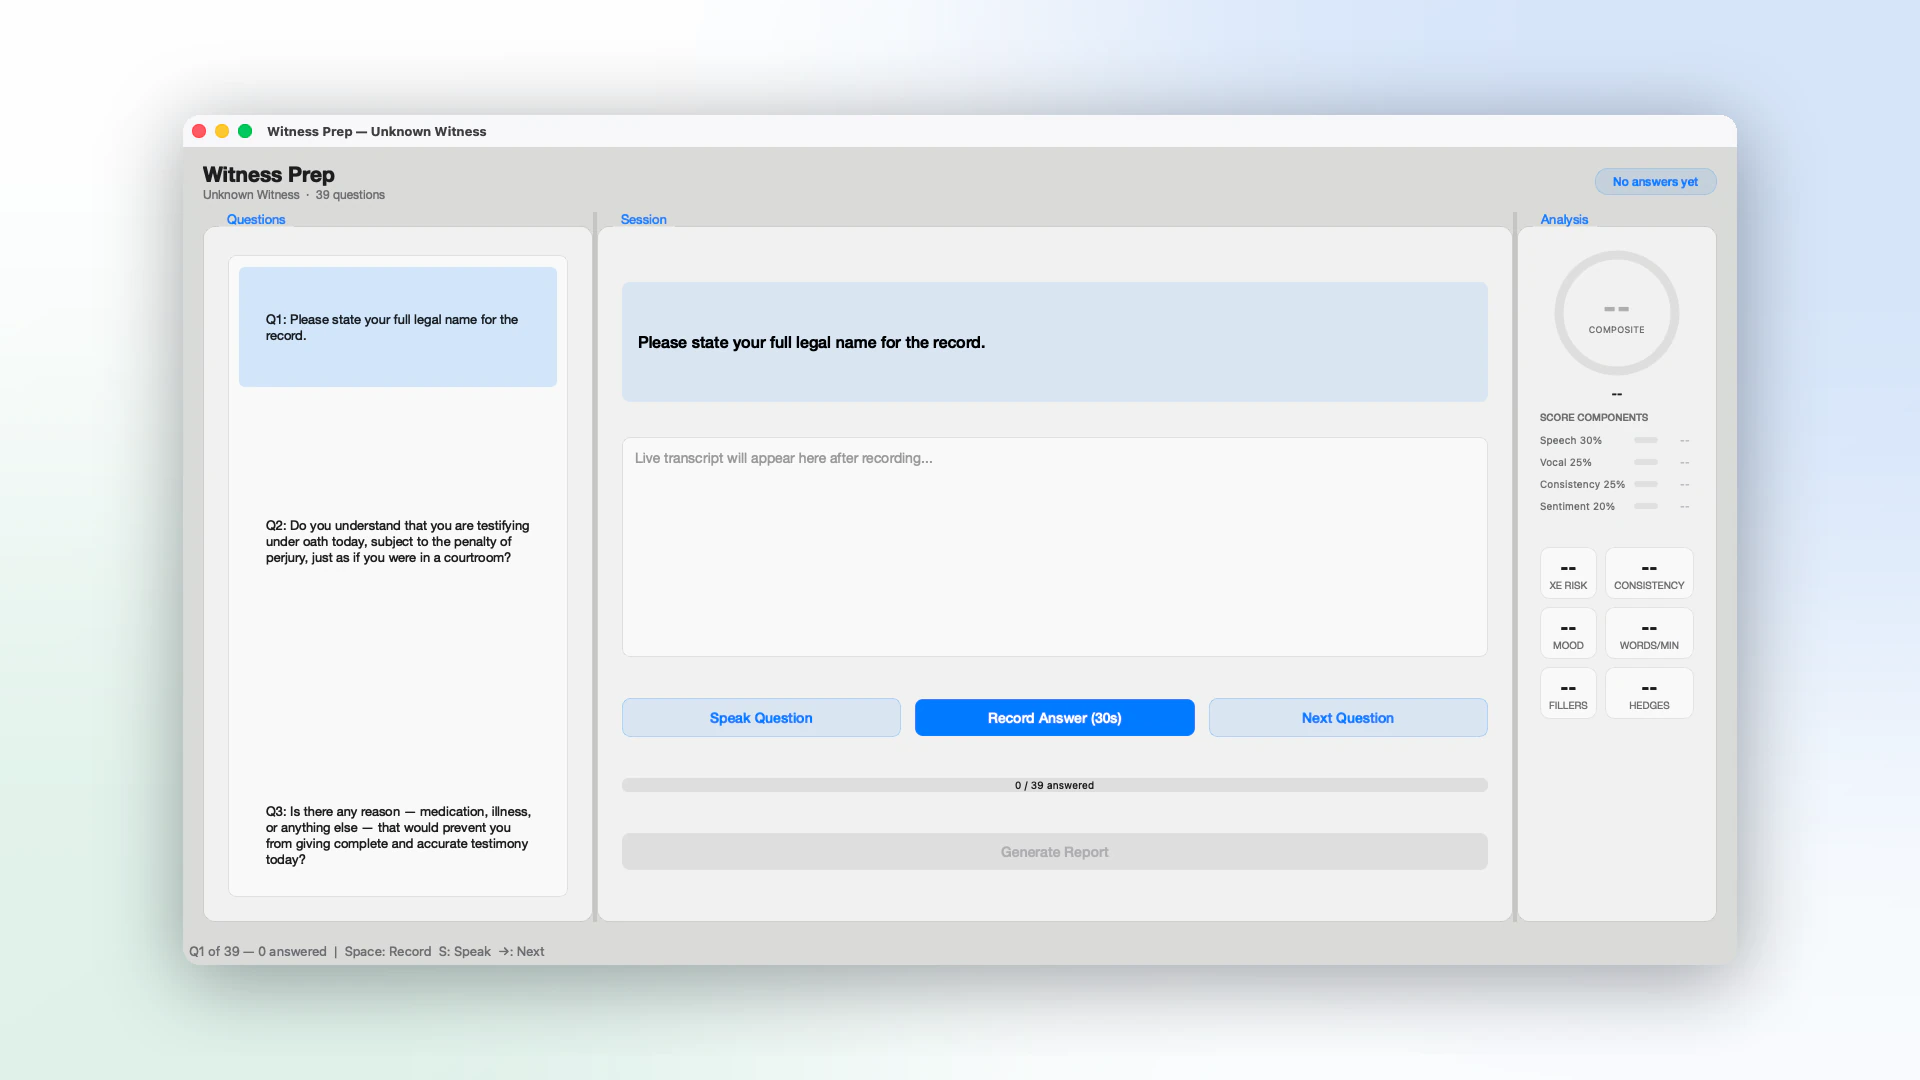The width and height of the screenshot is (1920, 1080).
Task: Click 'Unknown Witness · 39 questions' subtitle
Action: click(294, 195)
